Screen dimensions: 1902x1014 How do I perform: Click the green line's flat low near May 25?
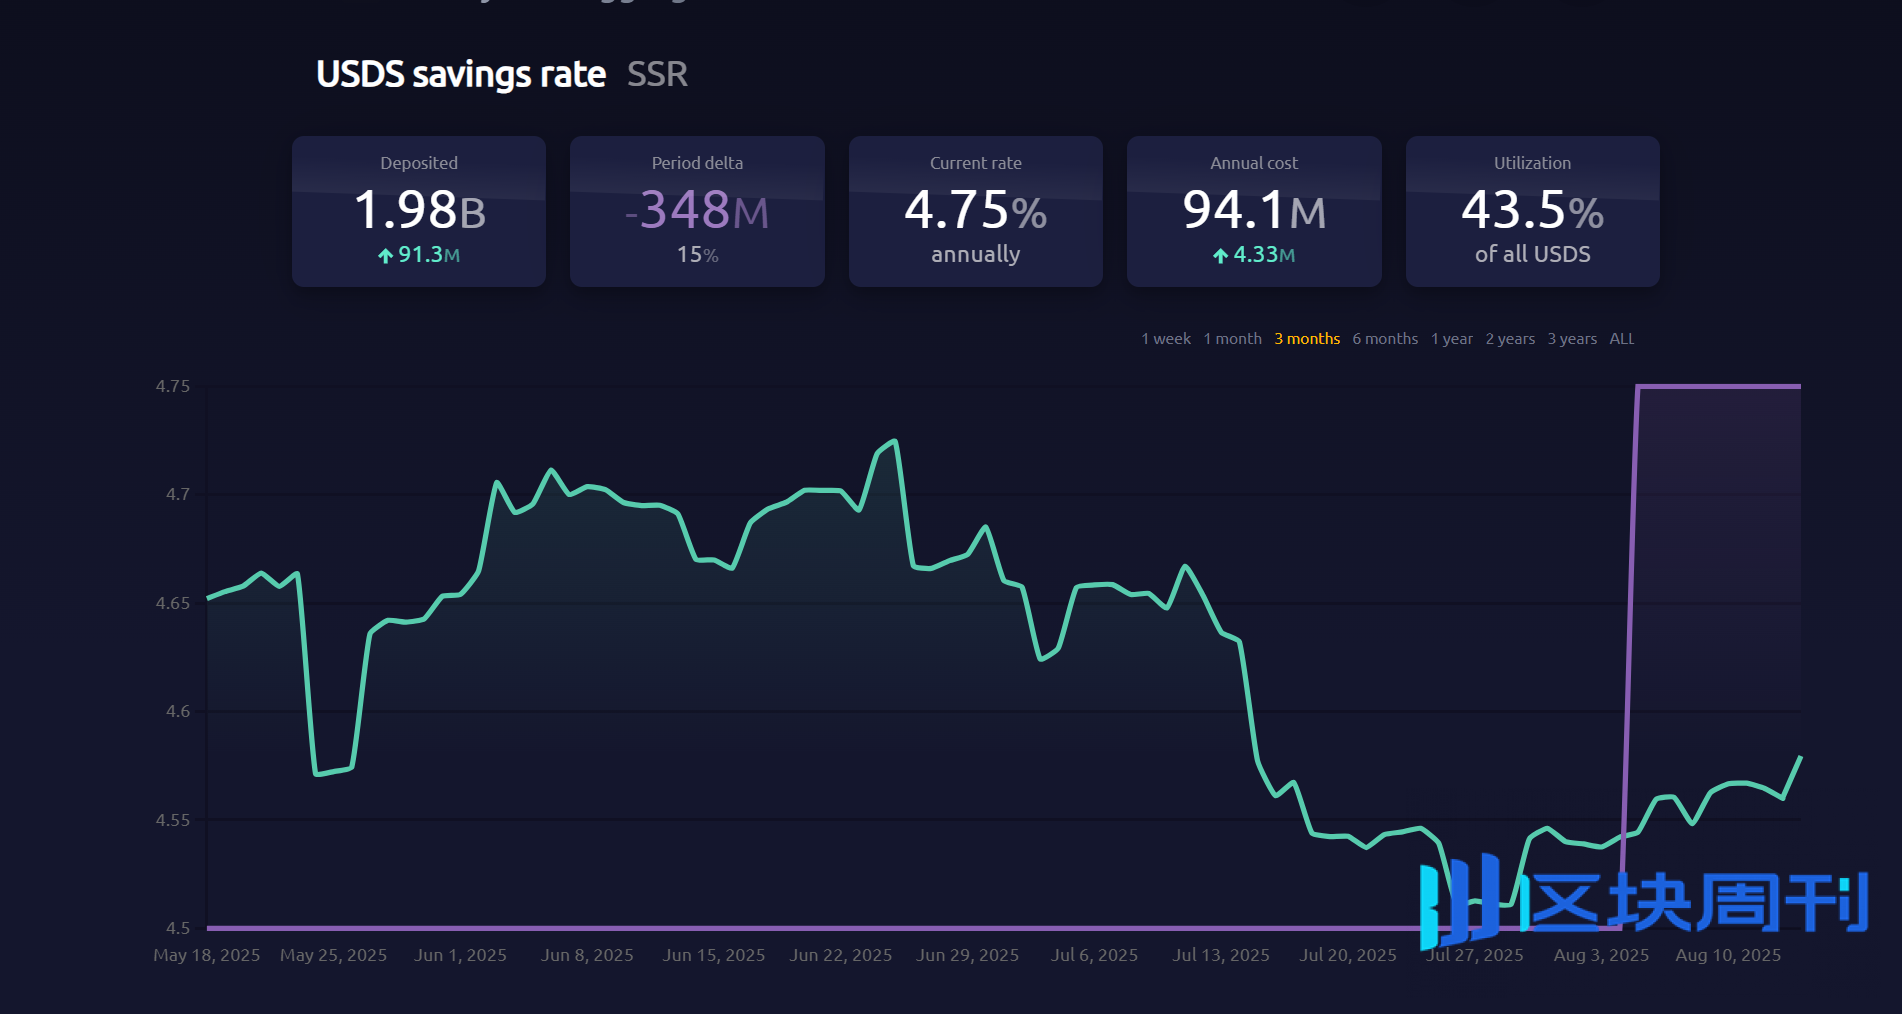click(334, 771)
